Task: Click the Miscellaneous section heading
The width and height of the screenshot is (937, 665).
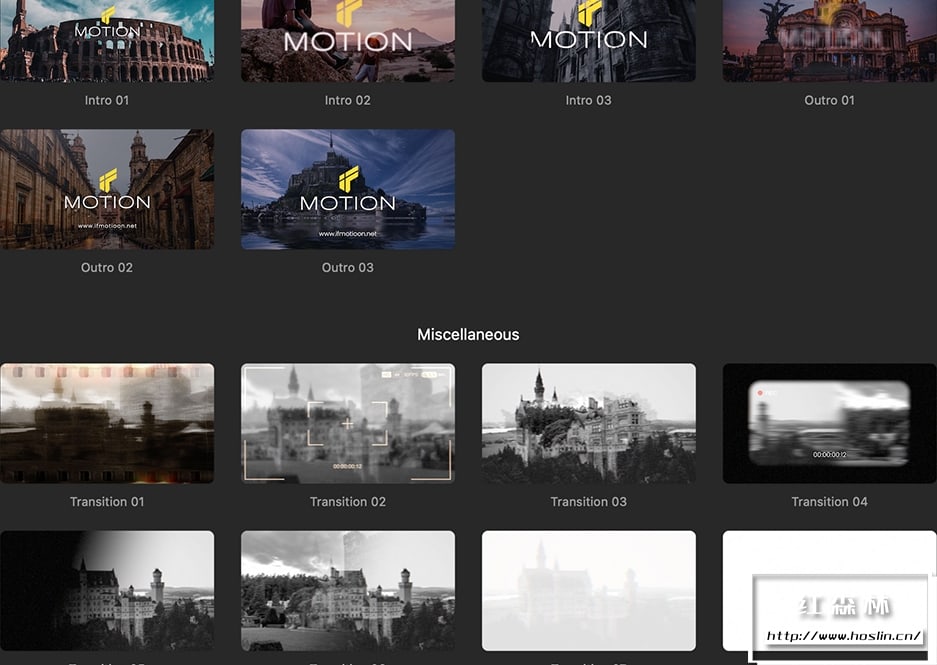Action: point(468,335)
